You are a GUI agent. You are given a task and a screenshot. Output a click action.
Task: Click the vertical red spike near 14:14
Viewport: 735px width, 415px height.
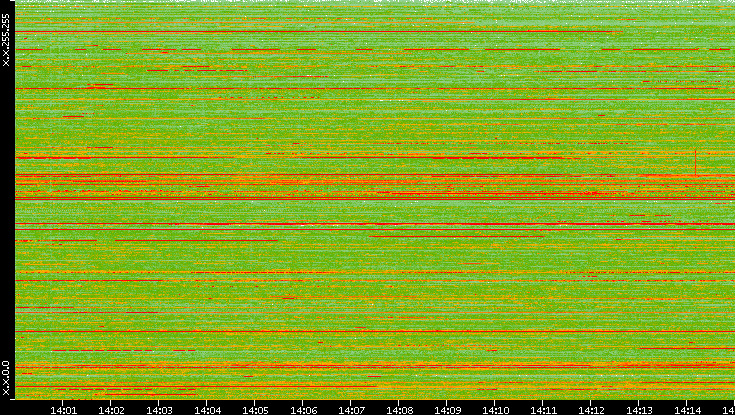point(696,163)
